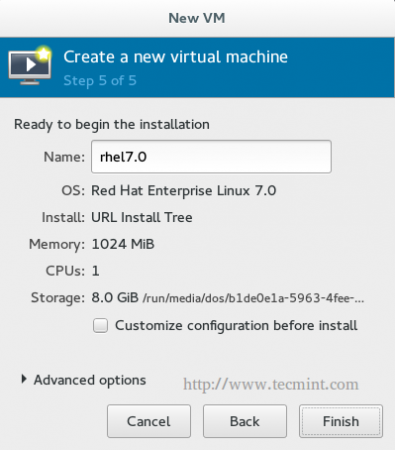Go back with the Back button

(245, 421)
